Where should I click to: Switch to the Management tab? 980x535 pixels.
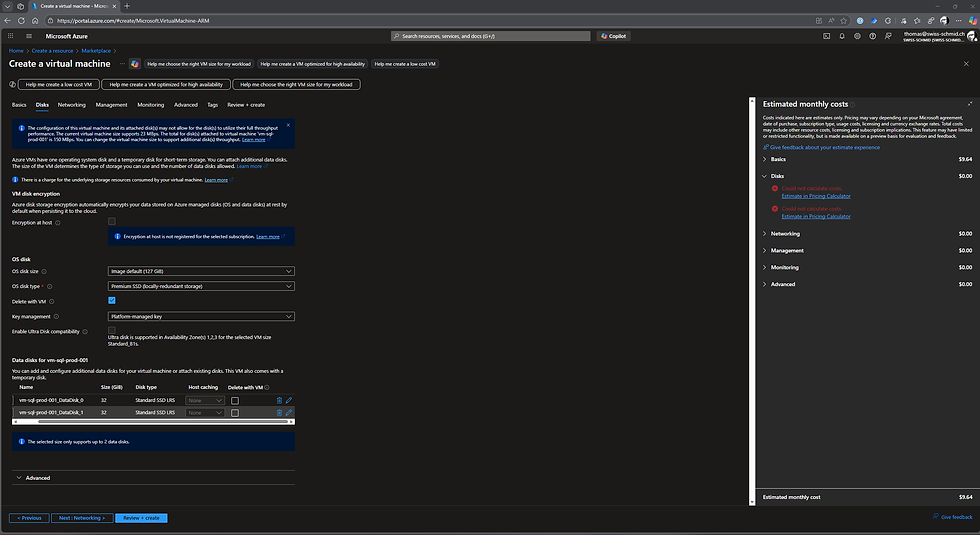pos(111,105)
